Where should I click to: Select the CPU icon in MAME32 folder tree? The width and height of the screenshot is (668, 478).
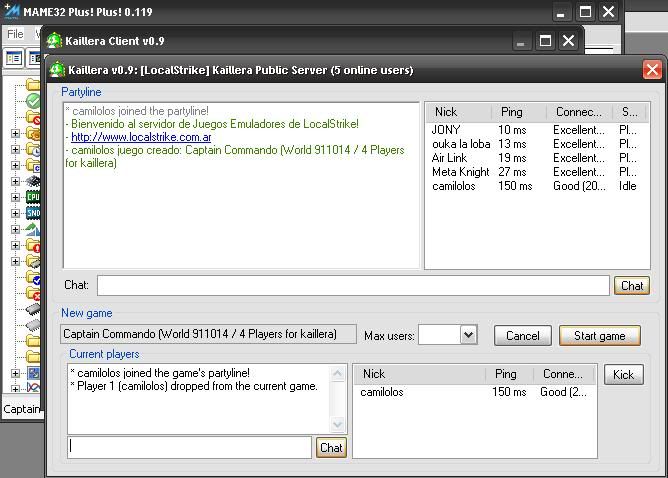click(33, 197)
